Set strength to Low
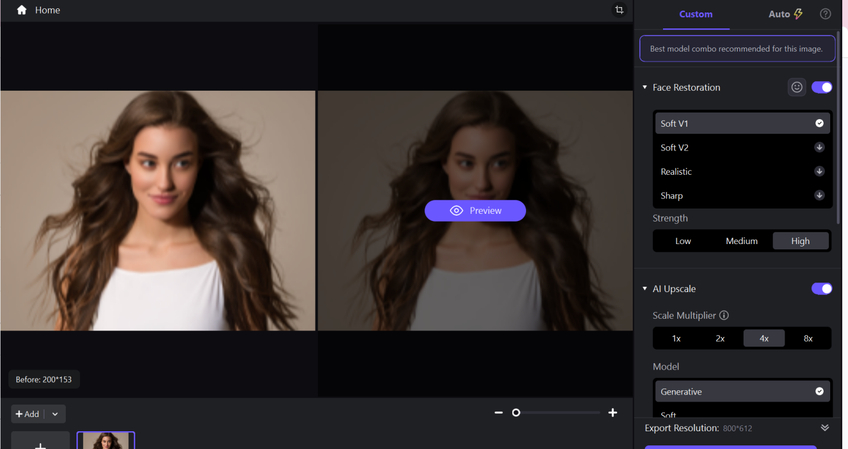The height and width of the screenshot is (449, 848). (683, 241)
